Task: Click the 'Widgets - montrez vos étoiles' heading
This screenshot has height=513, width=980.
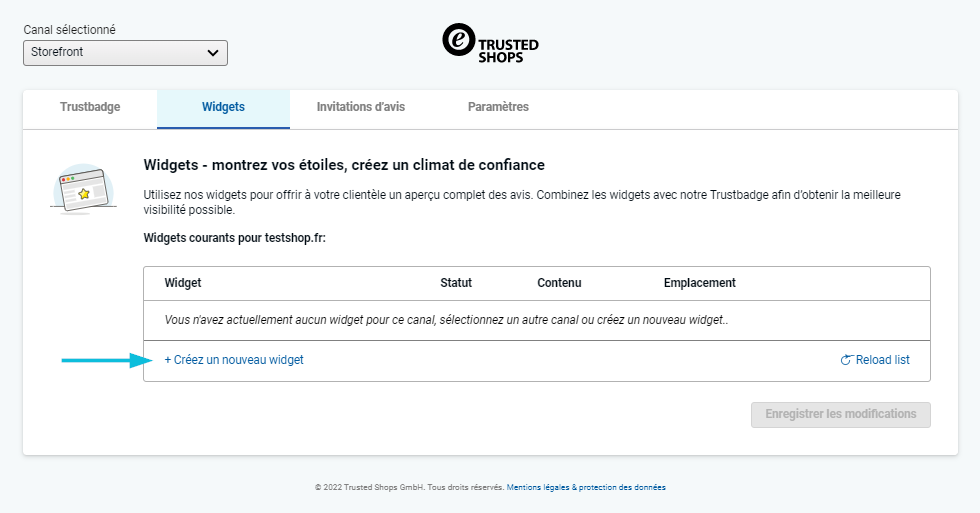Action: click(344, 164)
